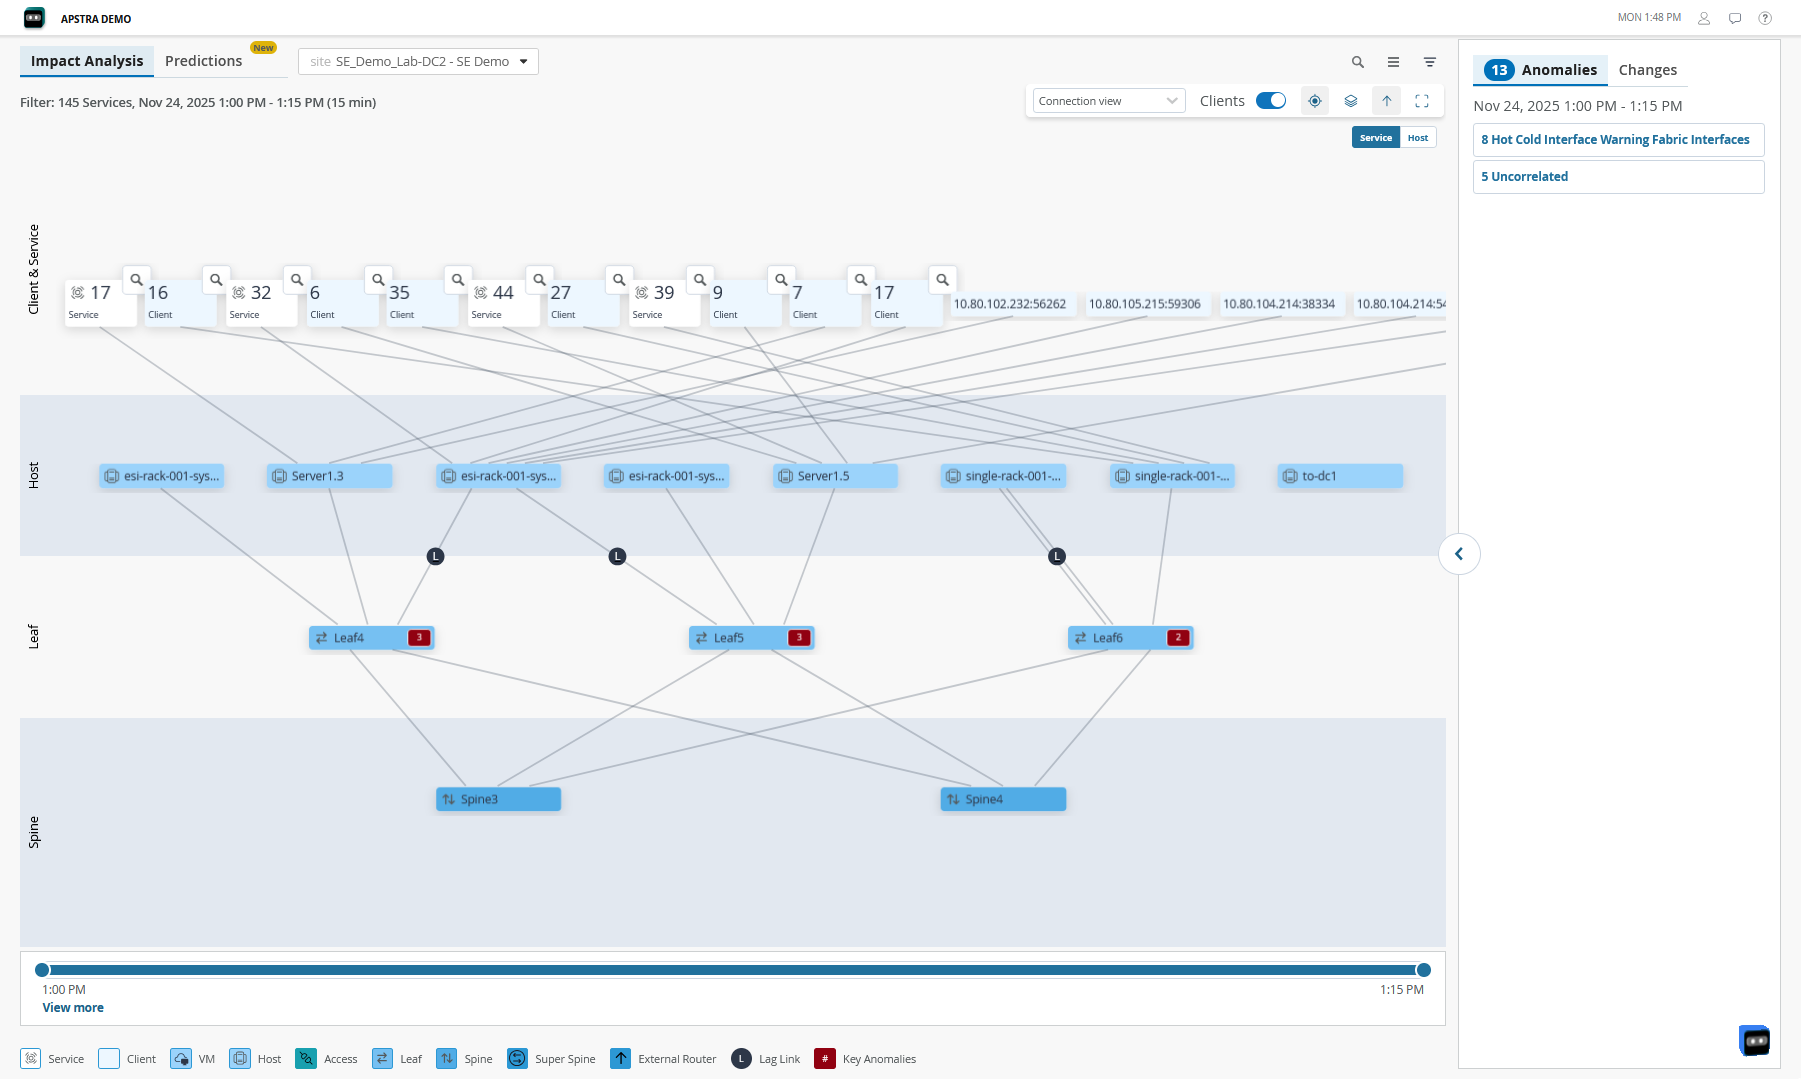Select the Spine3 node
Viewport: 1801px width, 1079px height.
coord(498,800)
